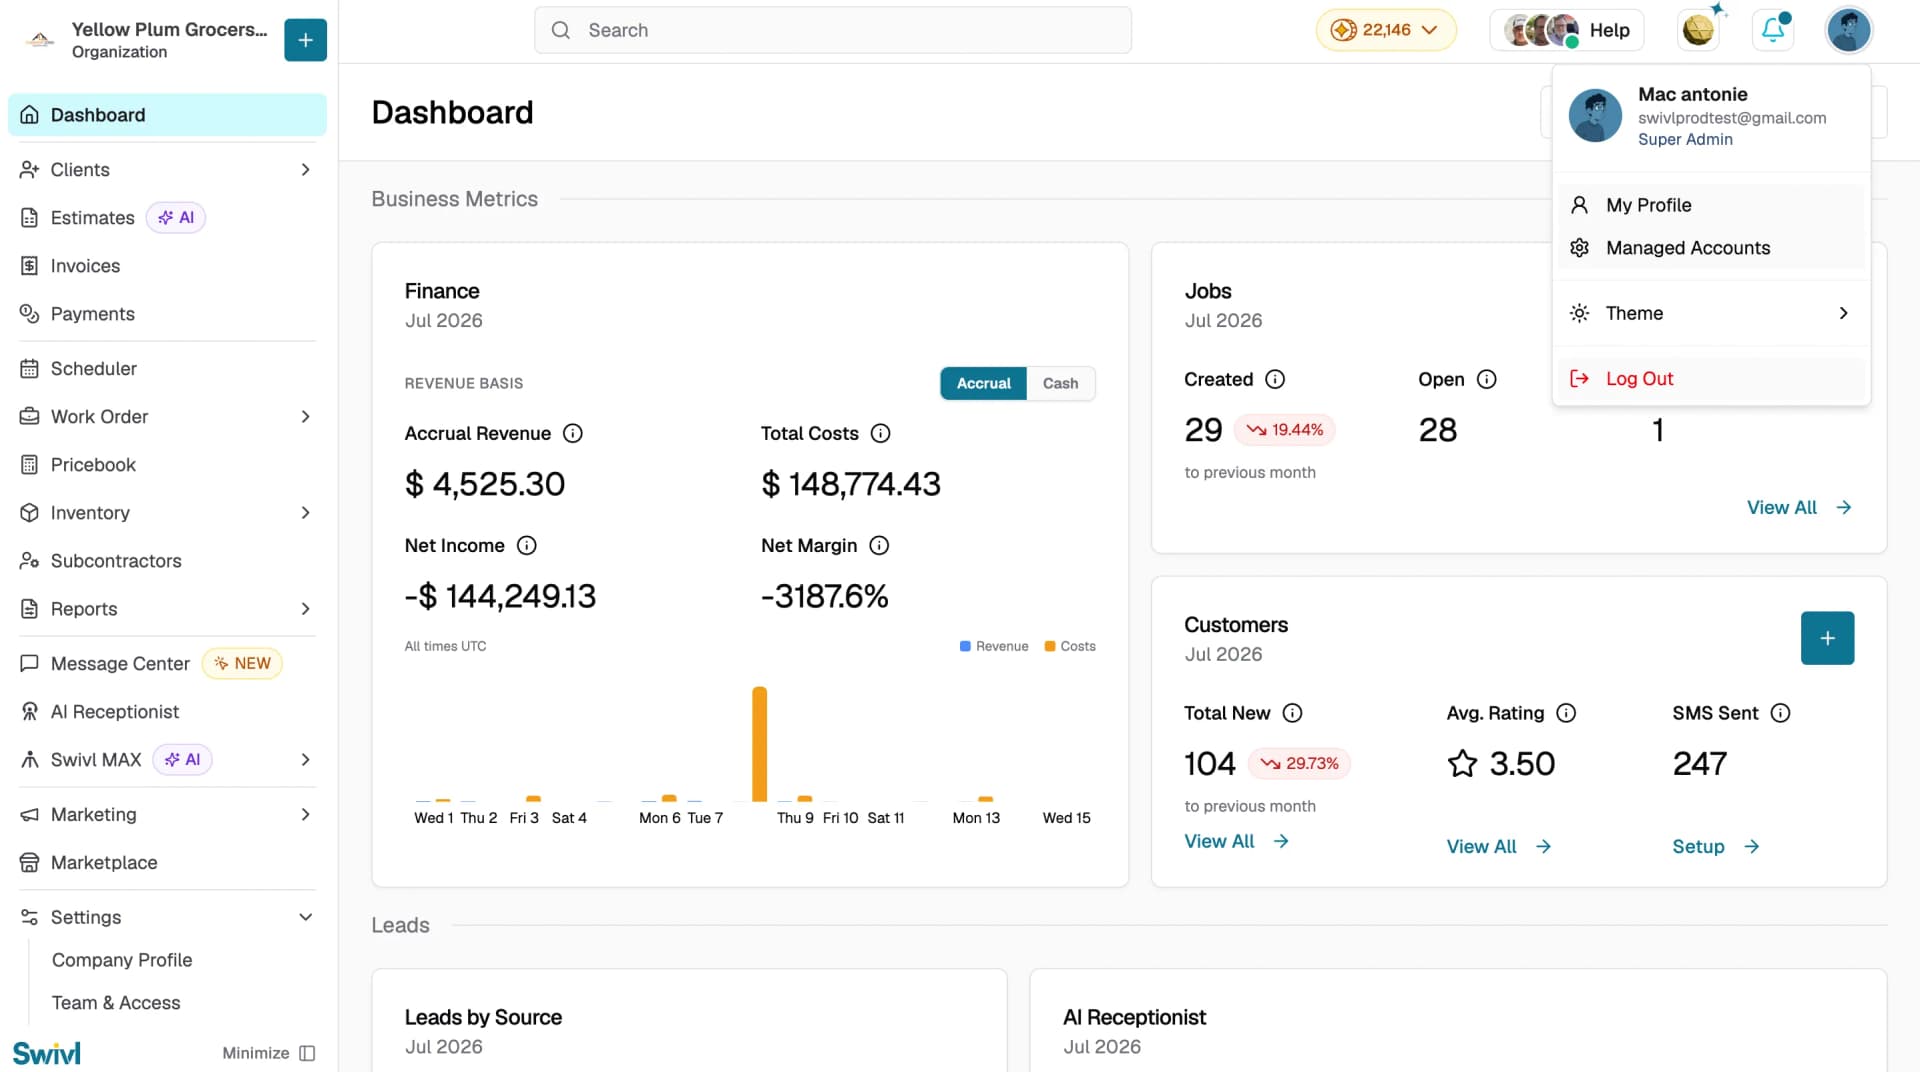
Task: Show info for Jobs Created
Action: click(x=1275, y=379)
